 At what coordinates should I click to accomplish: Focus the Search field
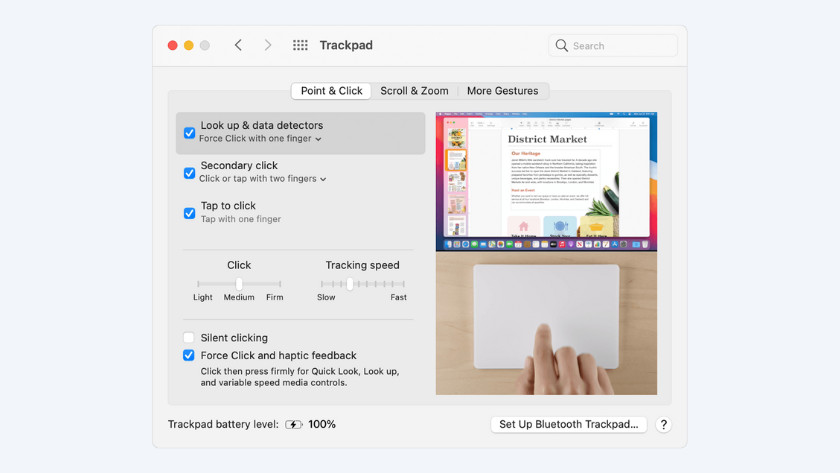[x=613, y=46]
